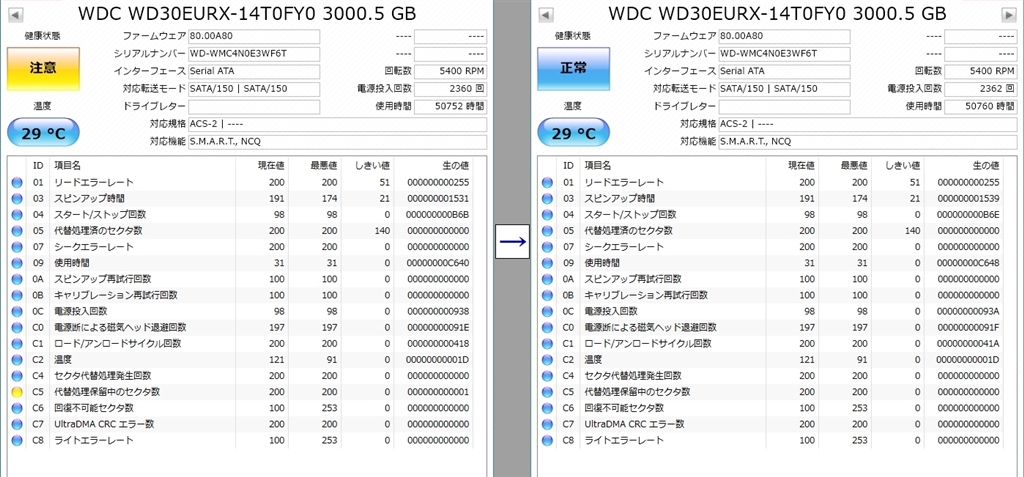Image resolution: width=1024 pixels, height=477 pixels.
Task: Go to previous disk in the 正常 window
Action: pyautogui.click(x=547, y=14)
